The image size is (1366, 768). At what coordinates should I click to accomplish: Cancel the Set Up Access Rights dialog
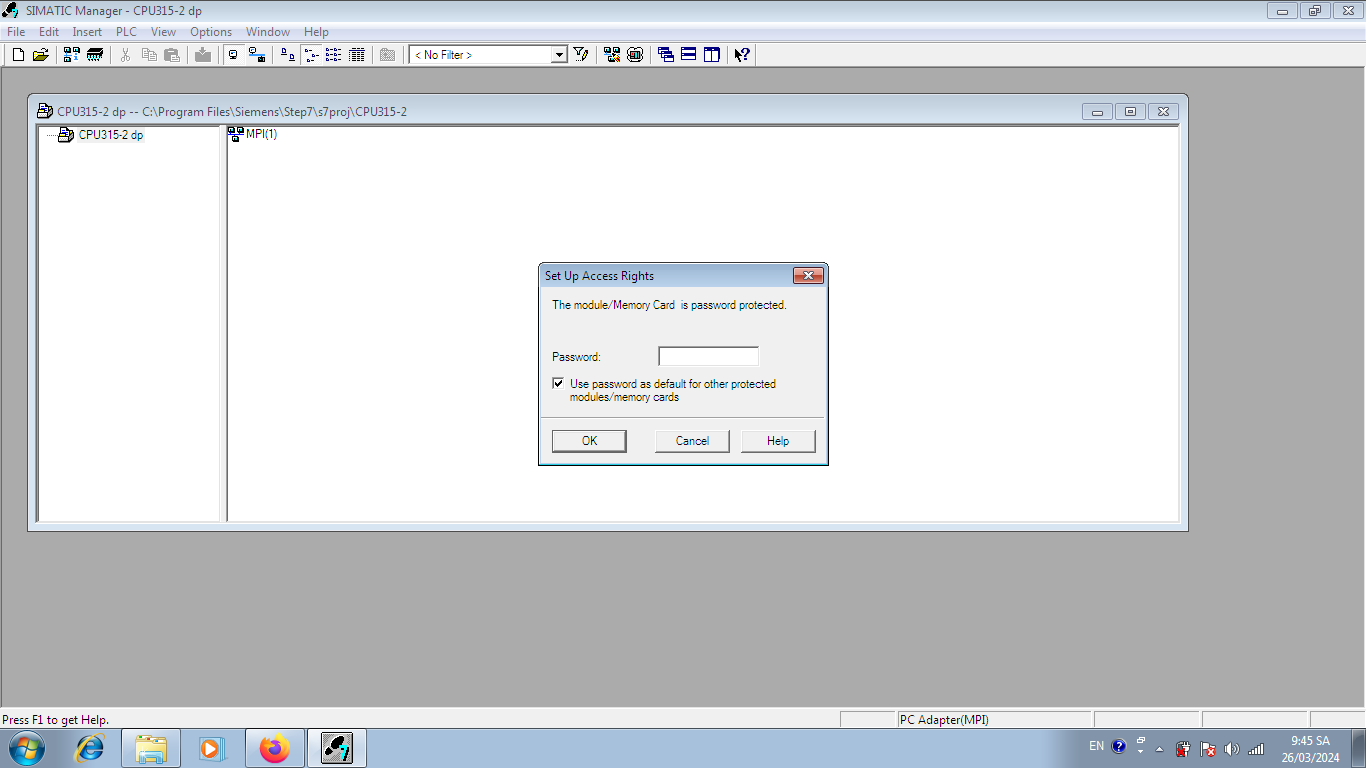pos(692,441)
